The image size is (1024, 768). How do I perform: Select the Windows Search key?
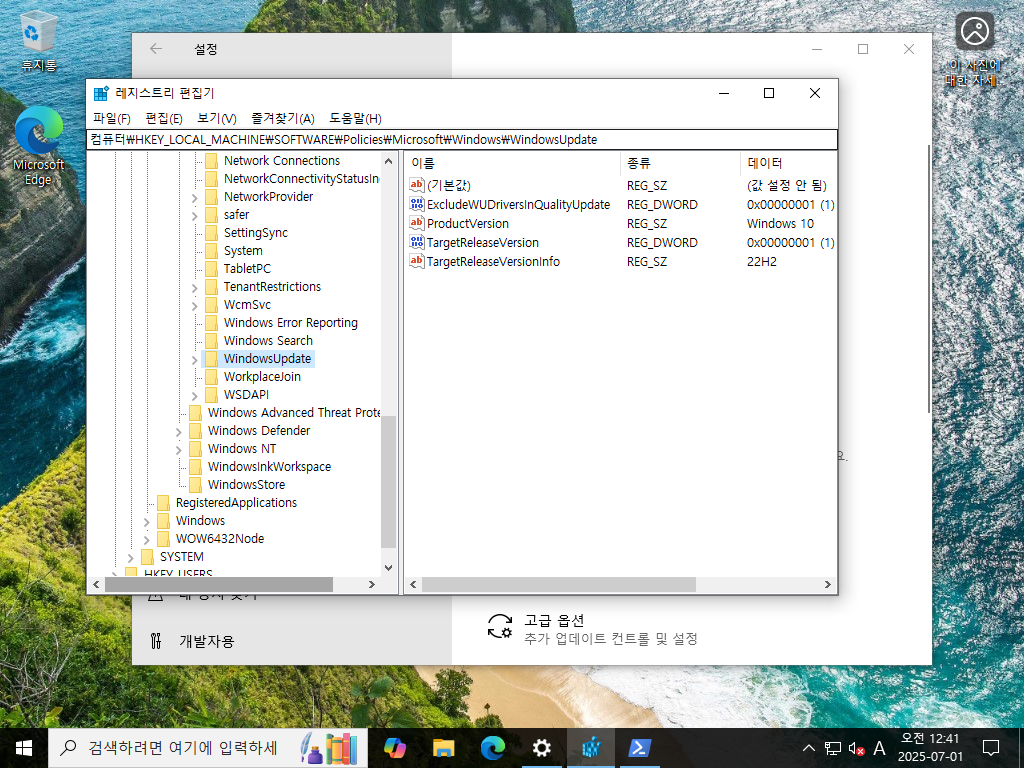point(268,340)
